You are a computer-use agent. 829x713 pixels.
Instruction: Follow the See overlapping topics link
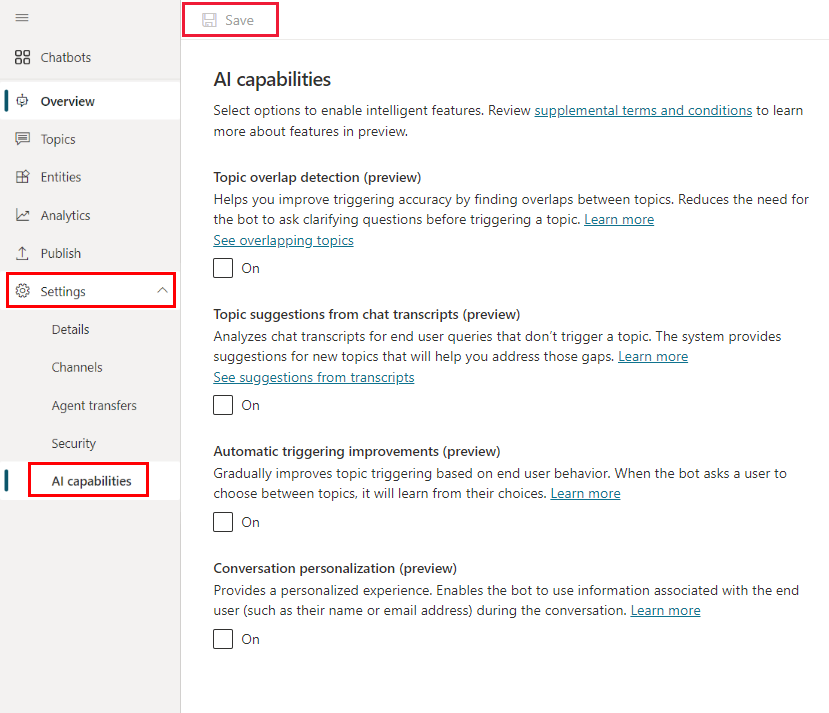(283, 240)
